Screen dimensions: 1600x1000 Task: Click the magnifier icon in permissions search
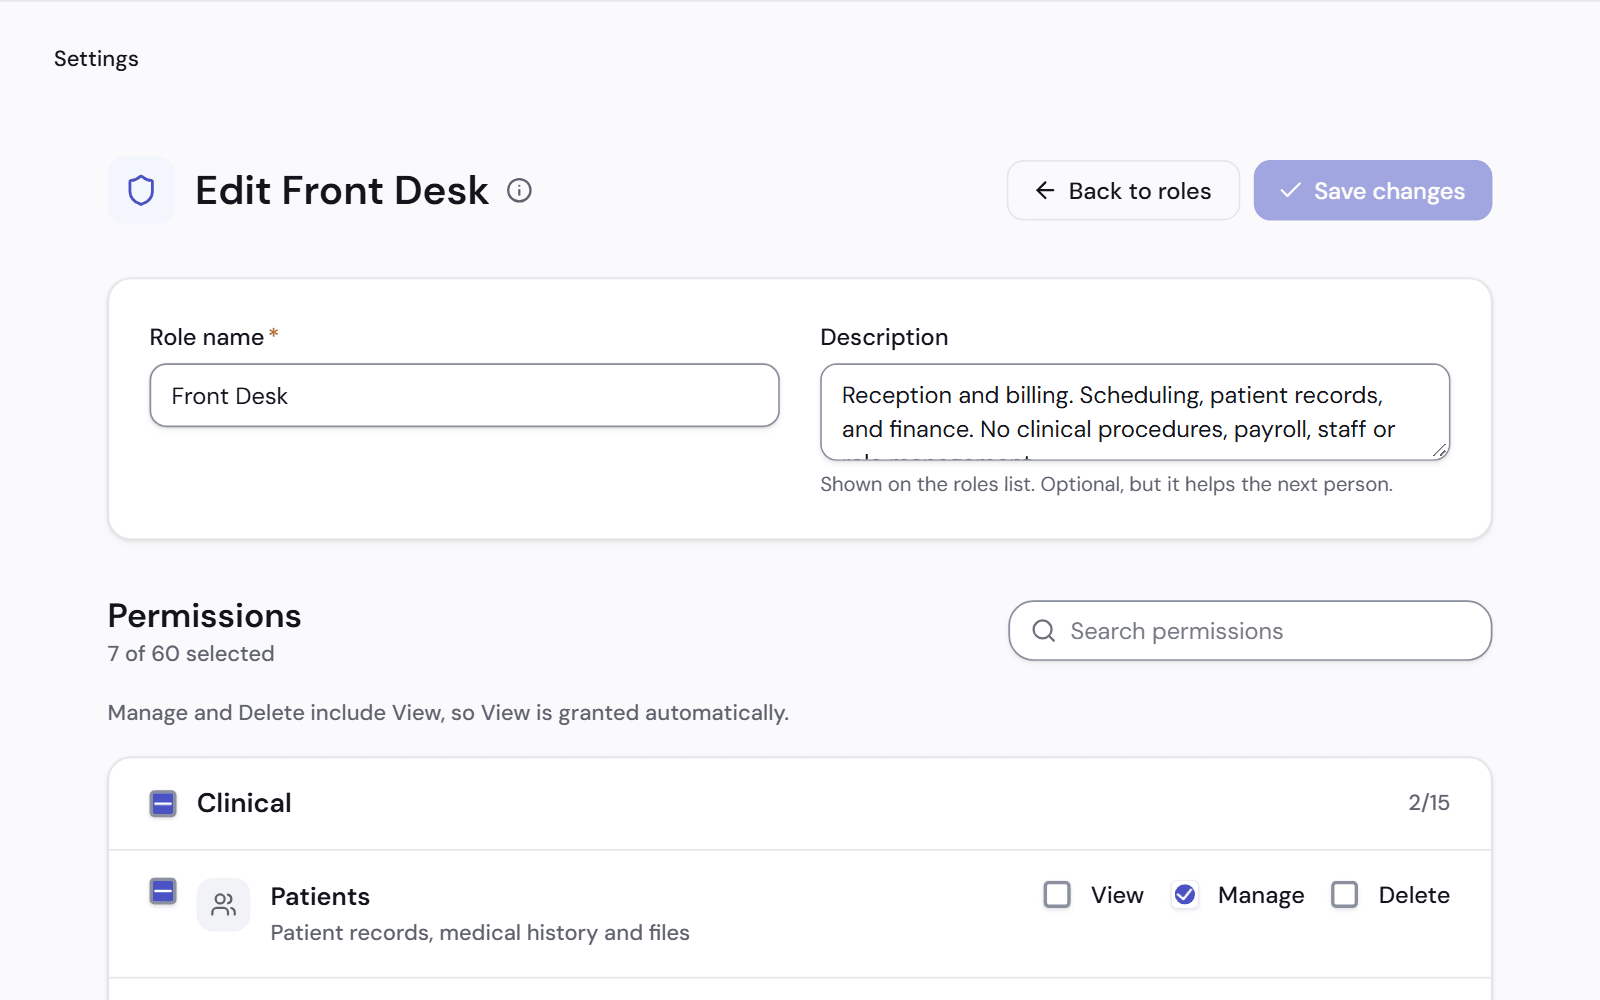point(1043,631)
